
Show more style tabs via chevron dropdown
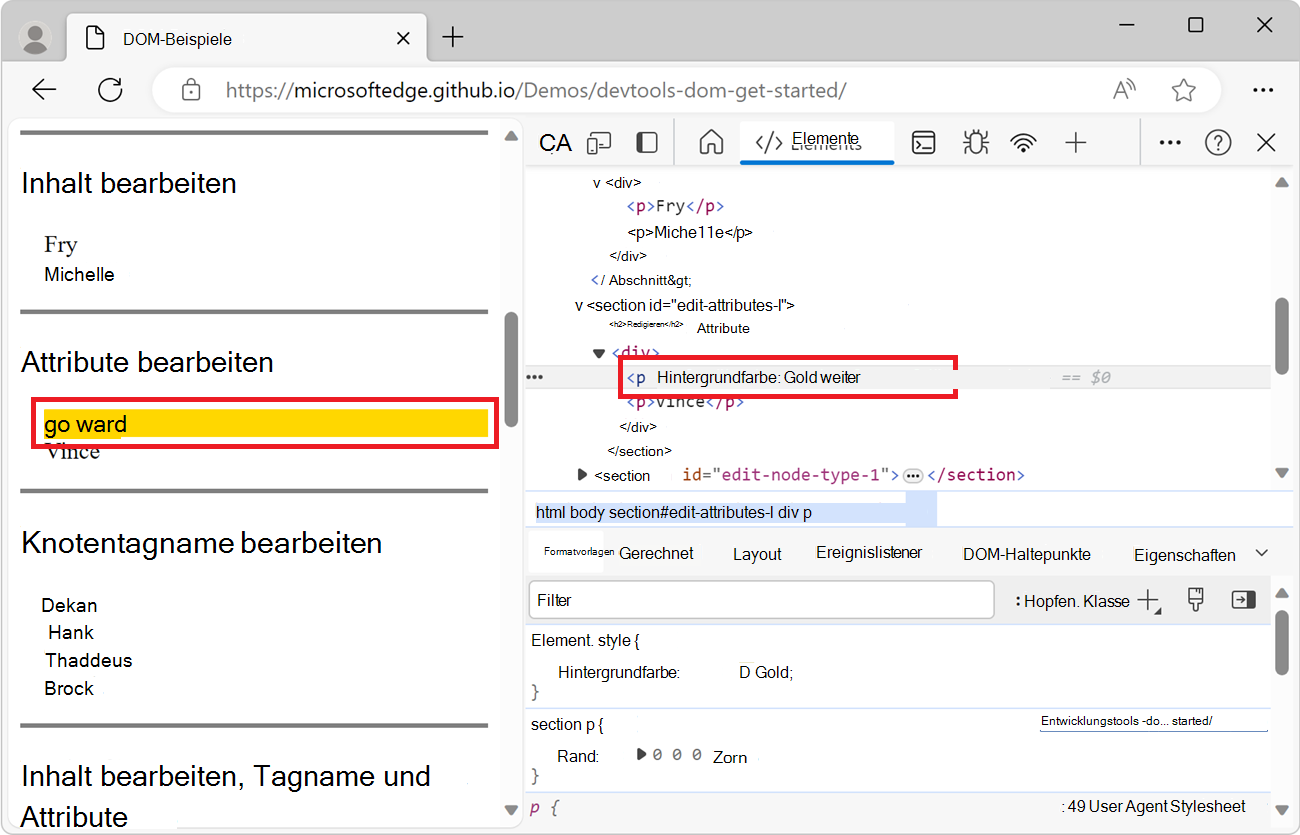pyautogui.click(x=1261, y=553)
